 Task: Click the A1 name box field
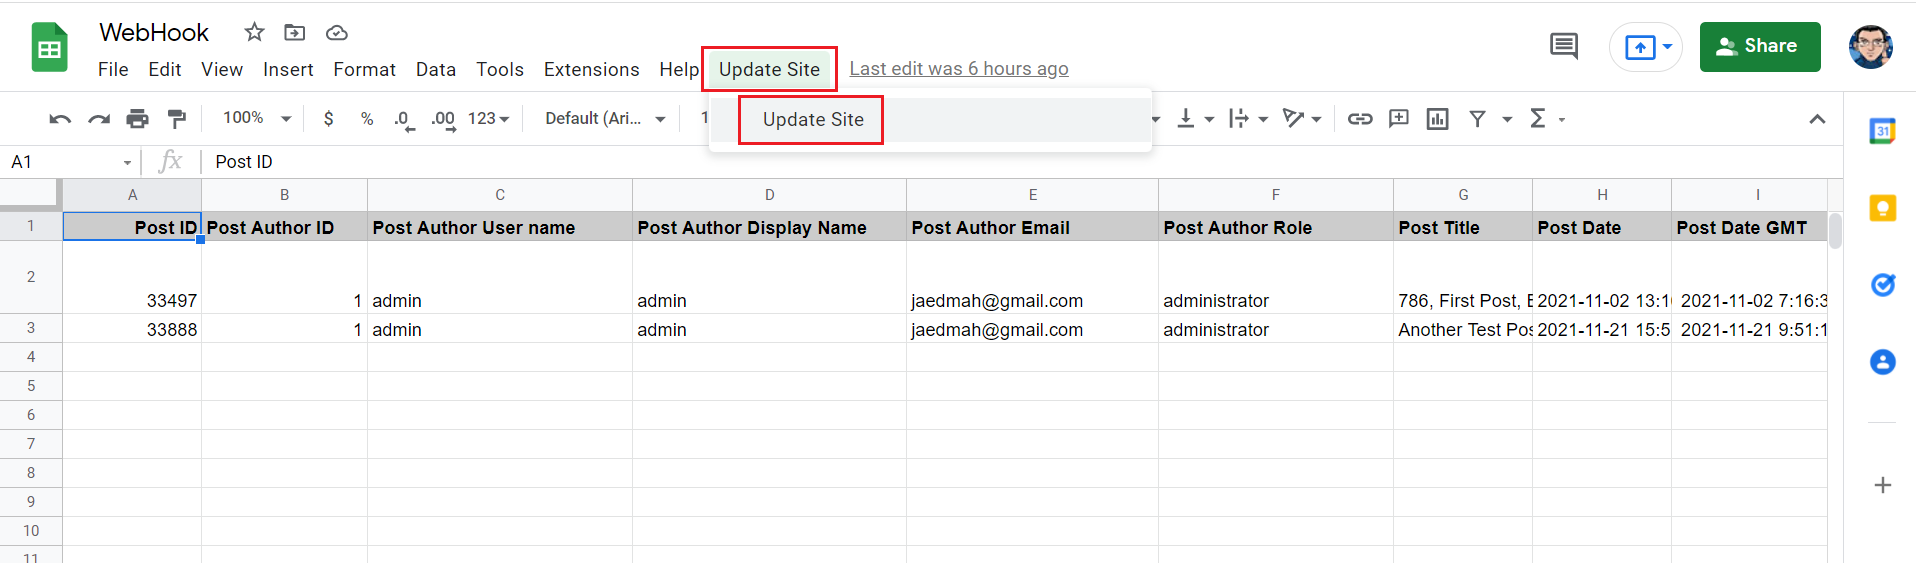pos(70,162)
